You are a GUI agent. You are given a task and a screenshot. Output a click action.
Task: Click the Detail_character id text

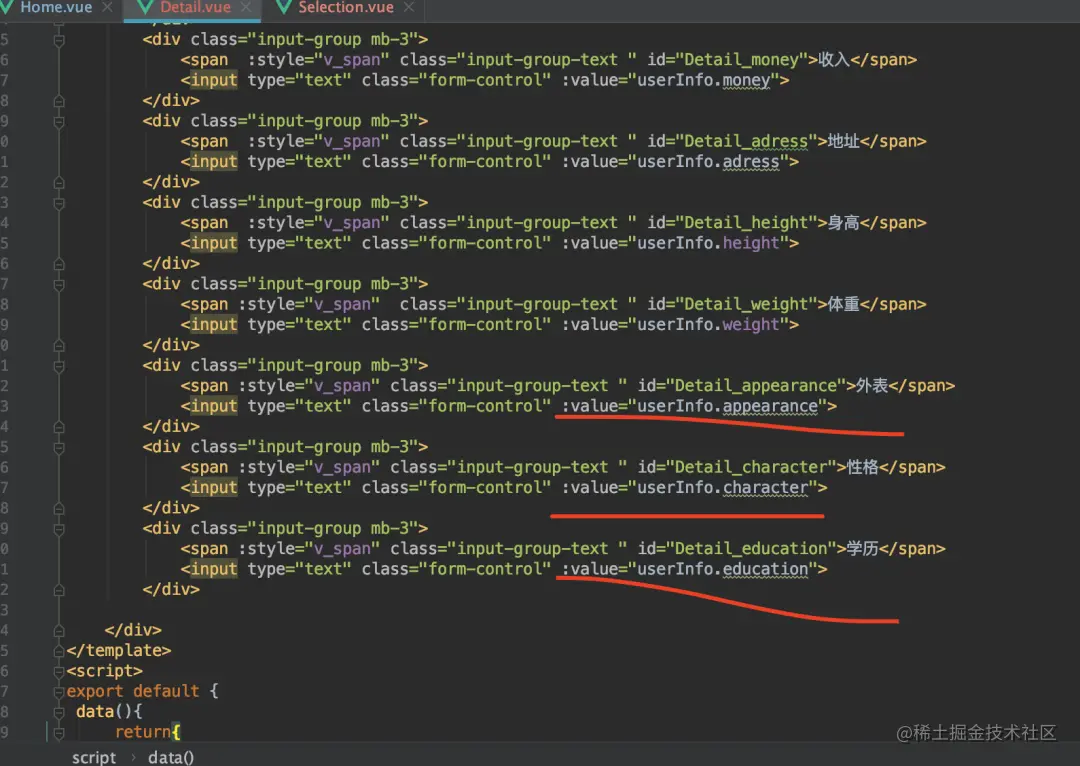[751, 467]
